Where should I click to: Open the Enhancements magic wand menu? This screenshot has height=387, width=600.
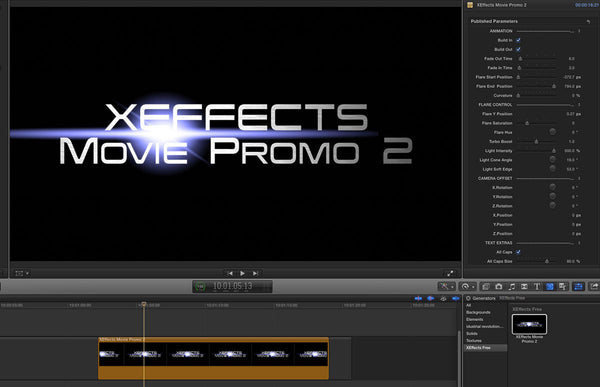click(446, 286)
